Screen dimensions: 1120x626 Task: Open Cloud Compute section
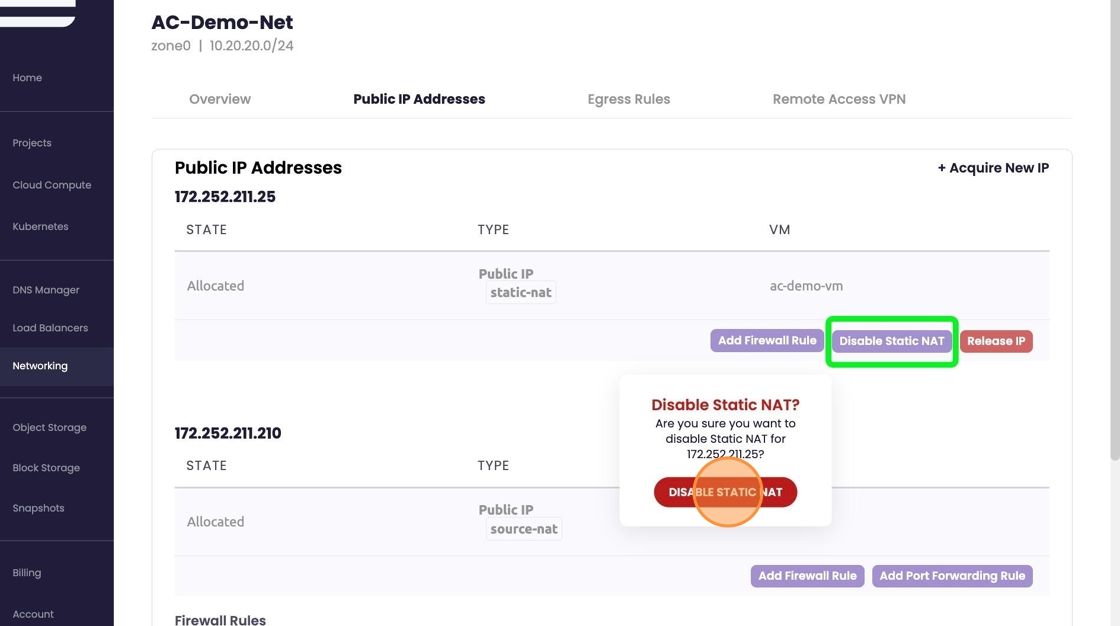pyautogui.click(x=52, y=185)
